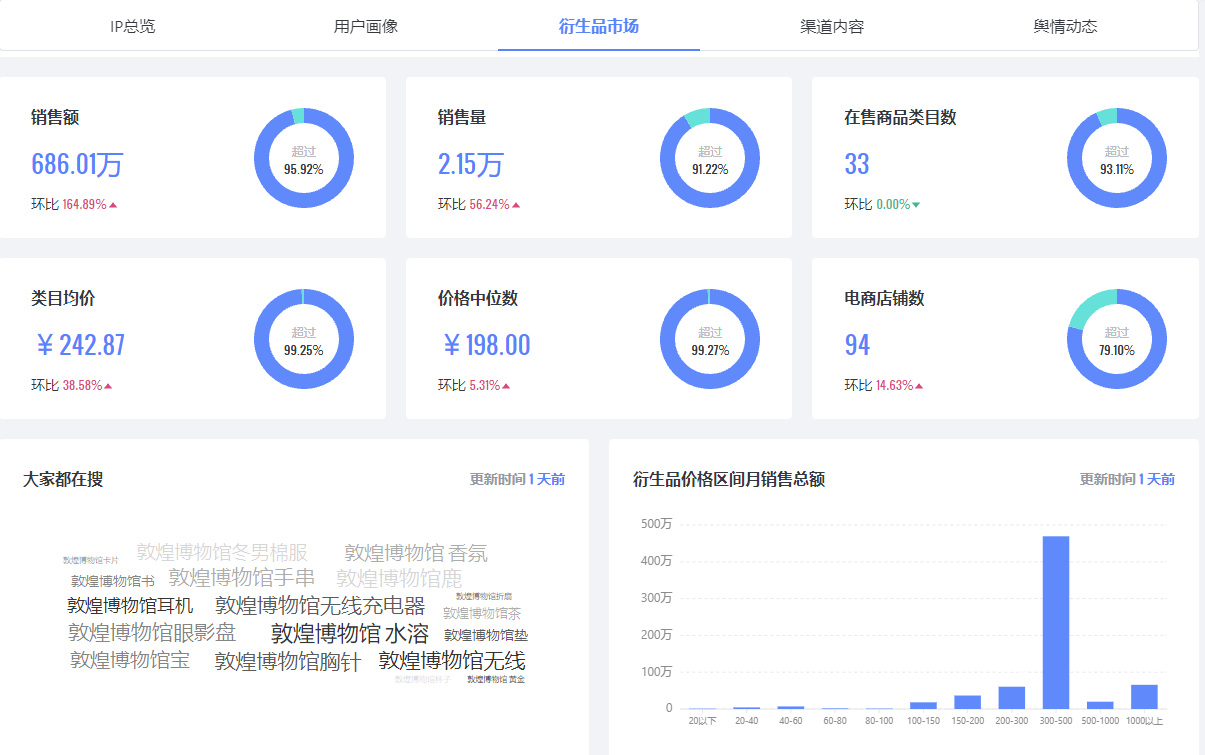Click the 2.15万 sales volume value
Image resolution: width=1205 pixels, height=755 pixels.
pyautogui.click(x=471, y=164)
